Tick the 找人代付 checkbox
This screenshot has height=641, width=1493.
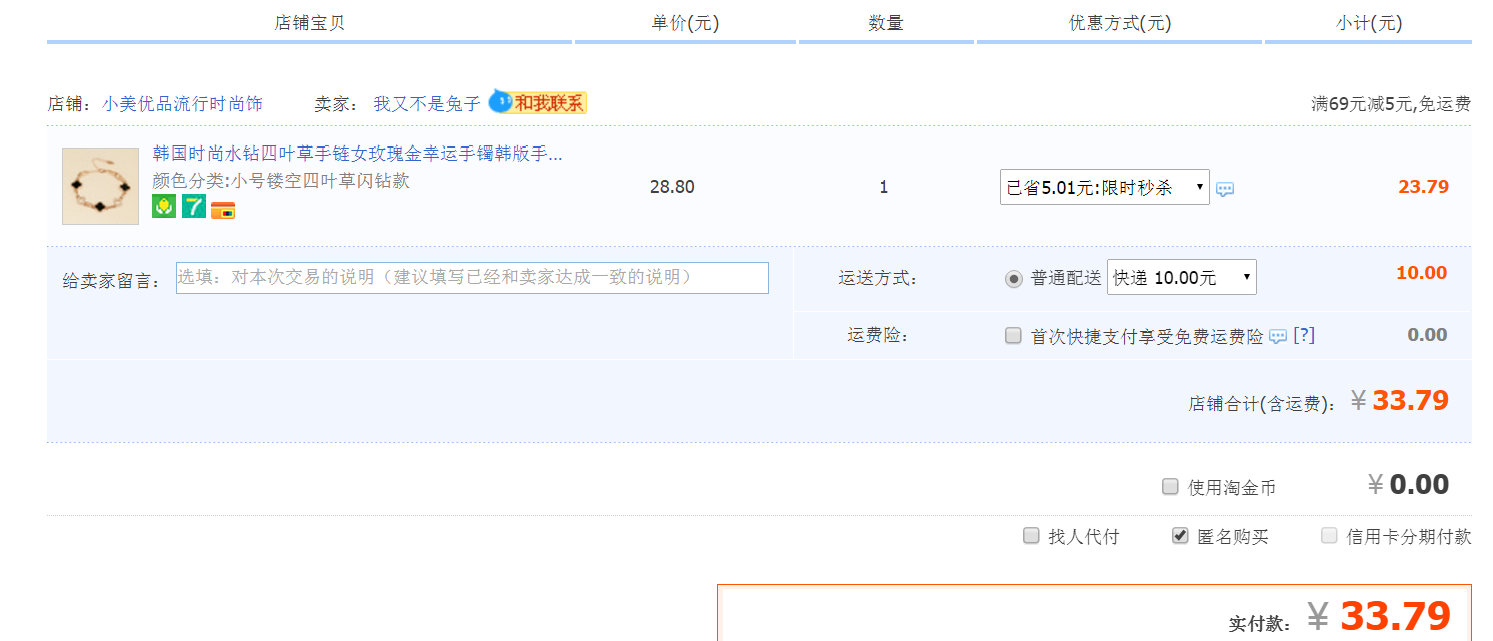tap(1031, 536)
